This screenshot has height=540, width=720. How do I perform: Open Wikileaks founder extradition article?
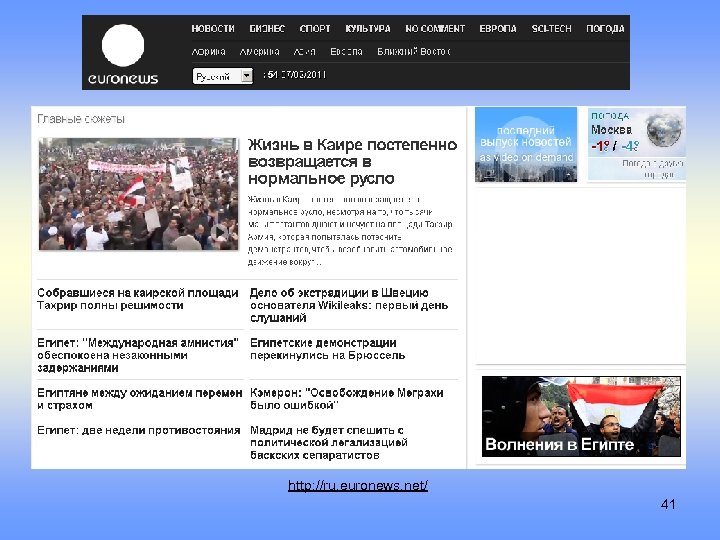(349, 305)
